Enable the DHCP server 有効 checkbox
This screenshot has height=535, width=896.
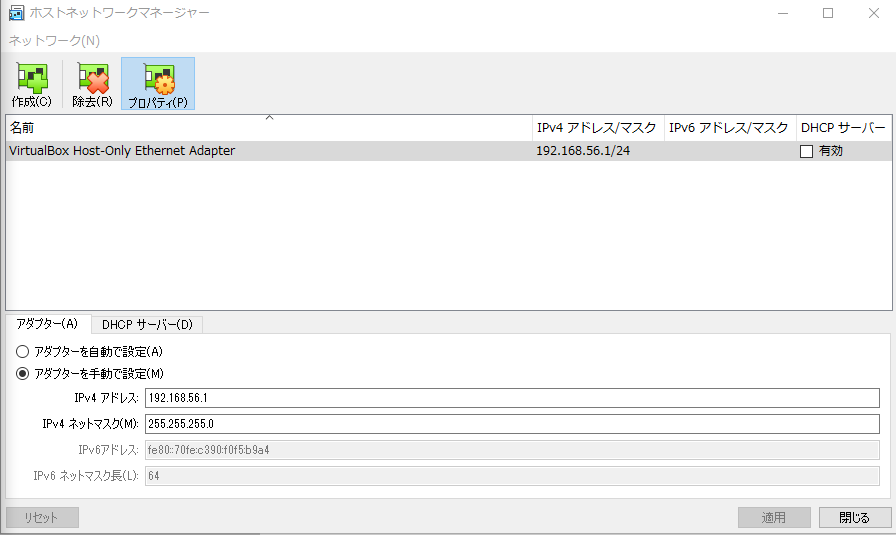[x=806, y=151]
